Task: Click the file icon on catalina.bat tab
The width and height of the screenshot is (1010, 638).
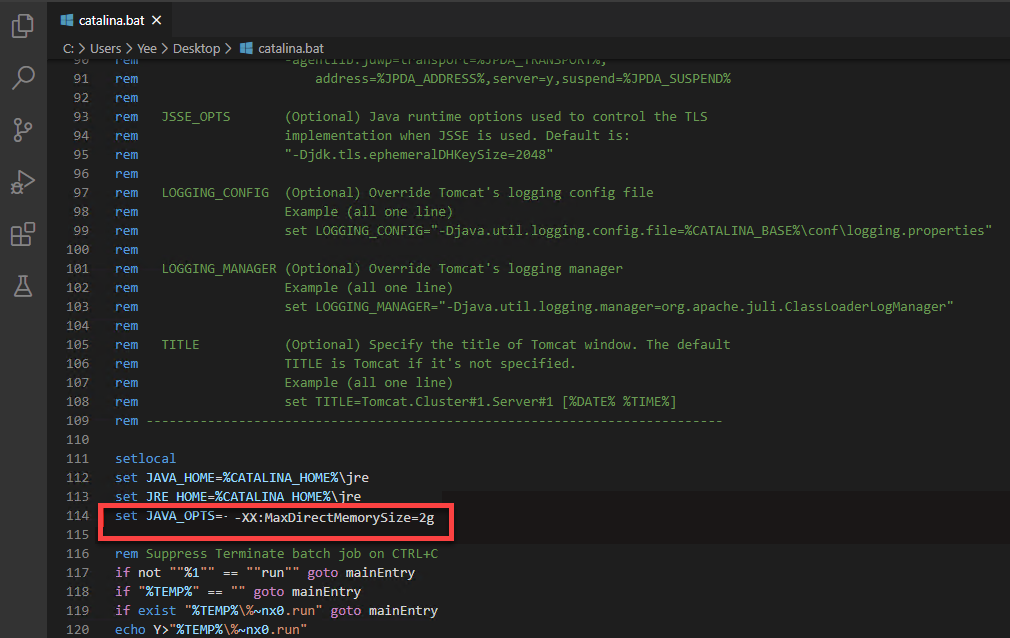Action: point(67,21)
